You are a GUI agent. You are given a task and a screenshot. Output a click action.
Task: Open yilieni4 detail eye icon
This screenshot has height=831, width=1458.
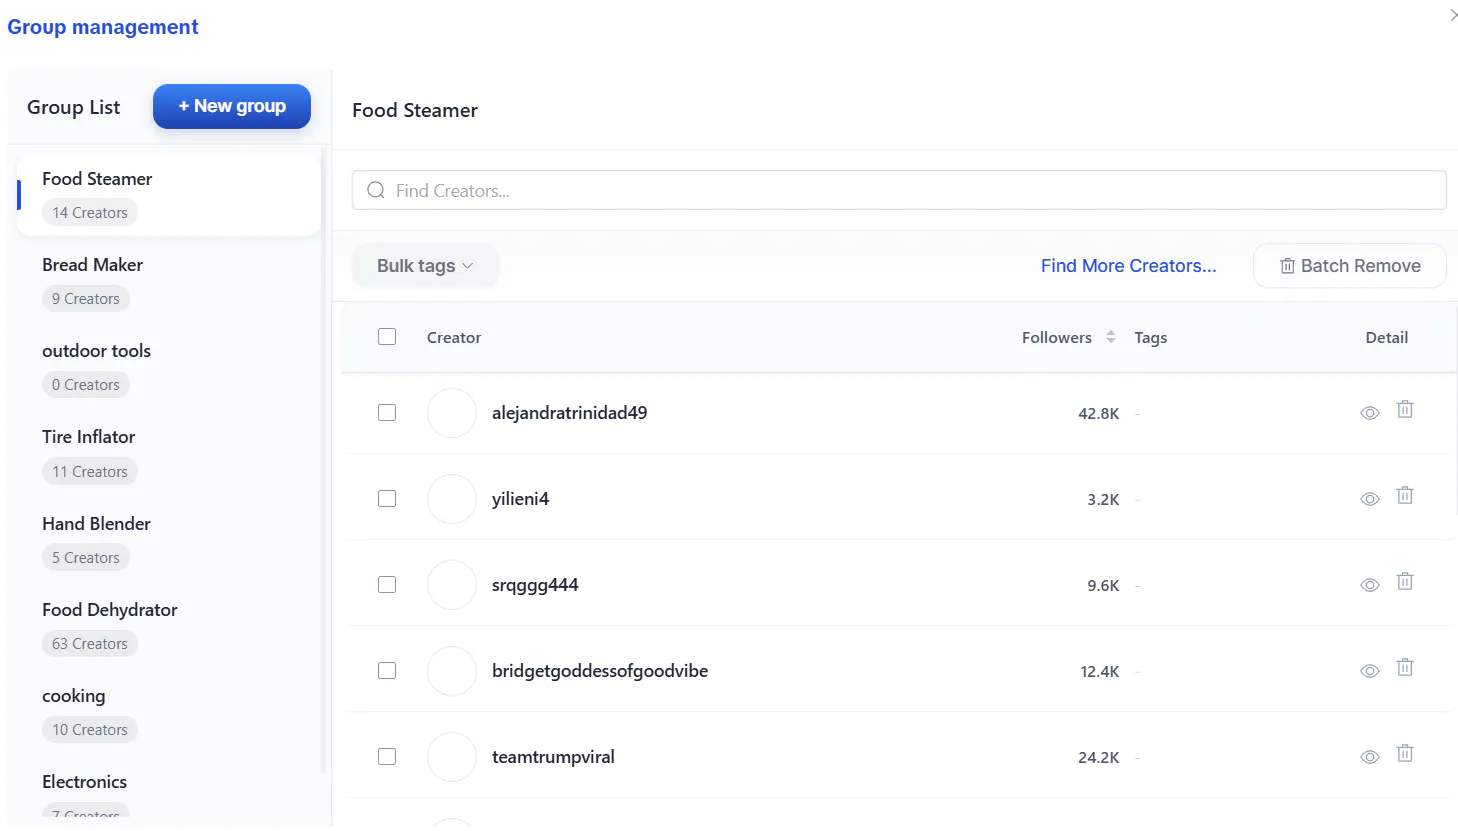click(1370, 499)
